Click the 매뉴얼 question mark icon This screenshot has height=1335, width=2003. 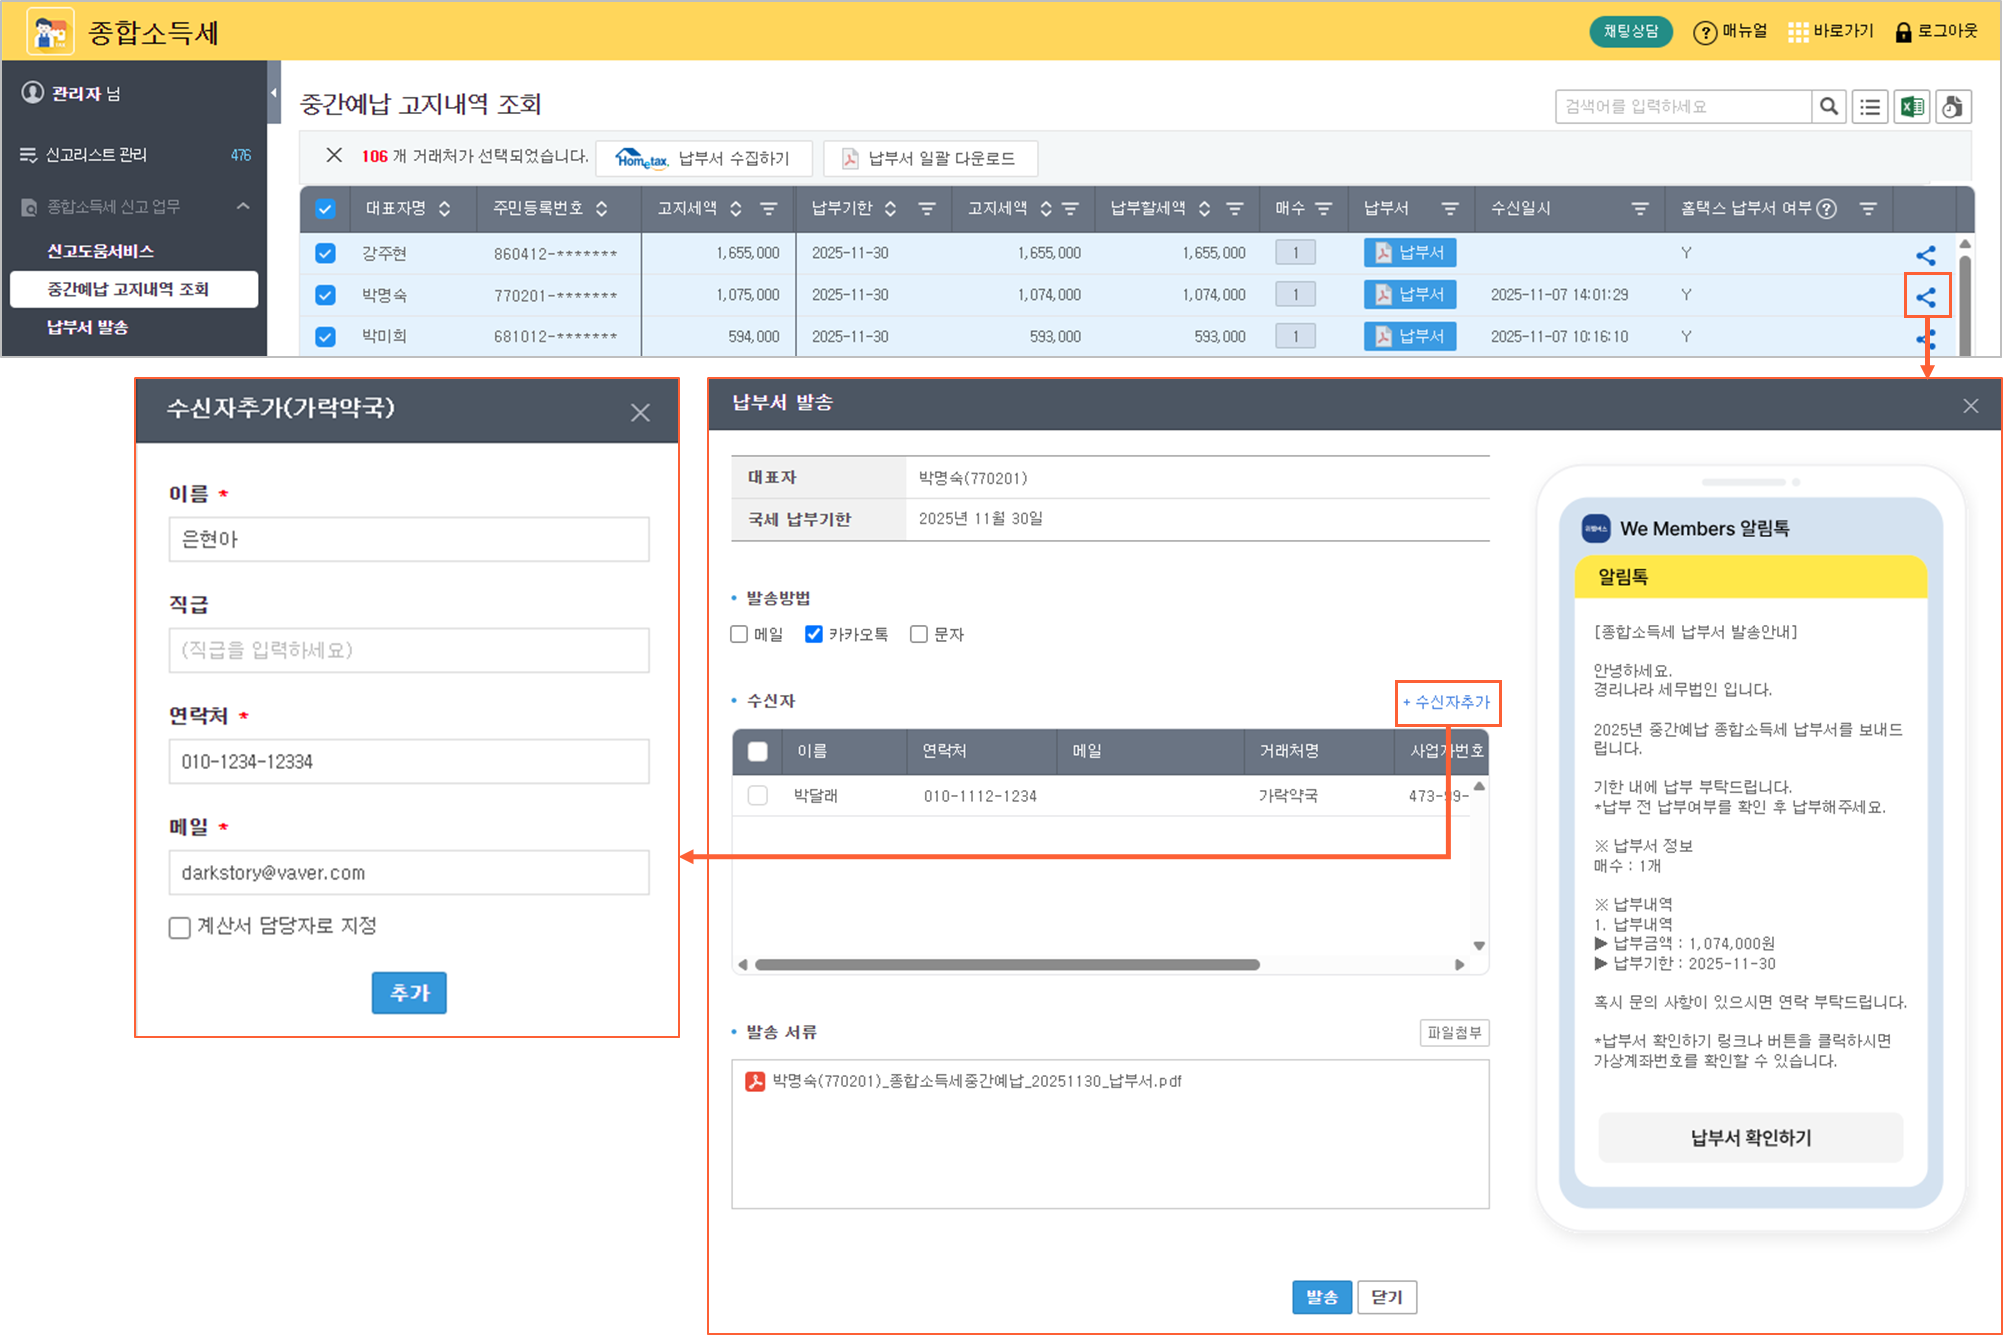1704,32
